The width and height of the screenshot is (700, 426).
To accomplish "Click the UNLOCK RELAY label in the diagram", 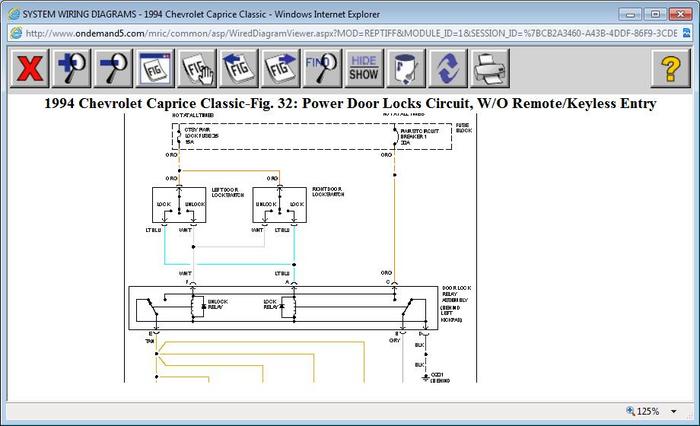I will (218, 304).
